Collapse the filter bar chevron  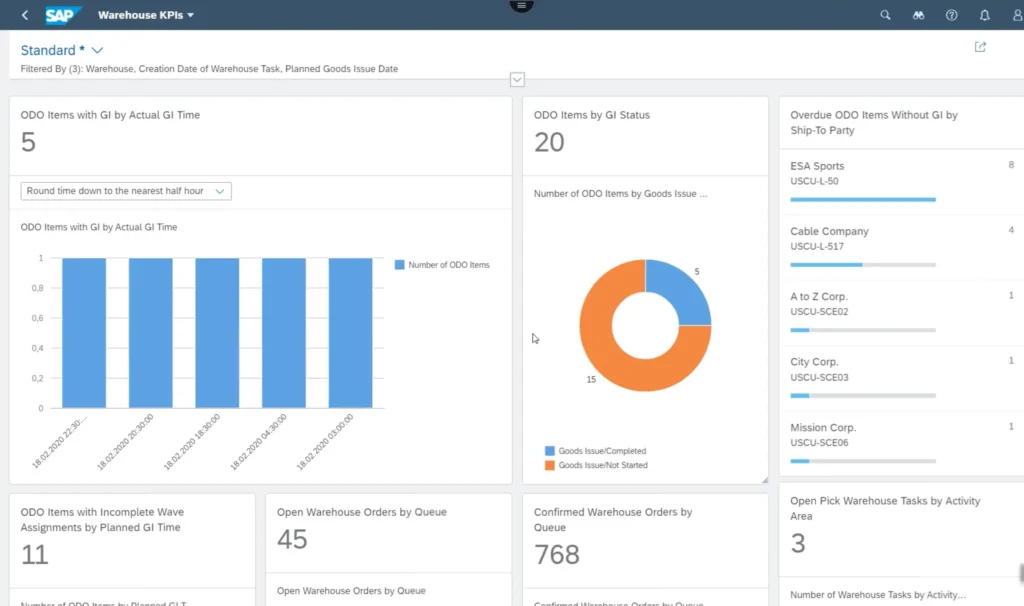pyautogui.click(x=517, y=79)
